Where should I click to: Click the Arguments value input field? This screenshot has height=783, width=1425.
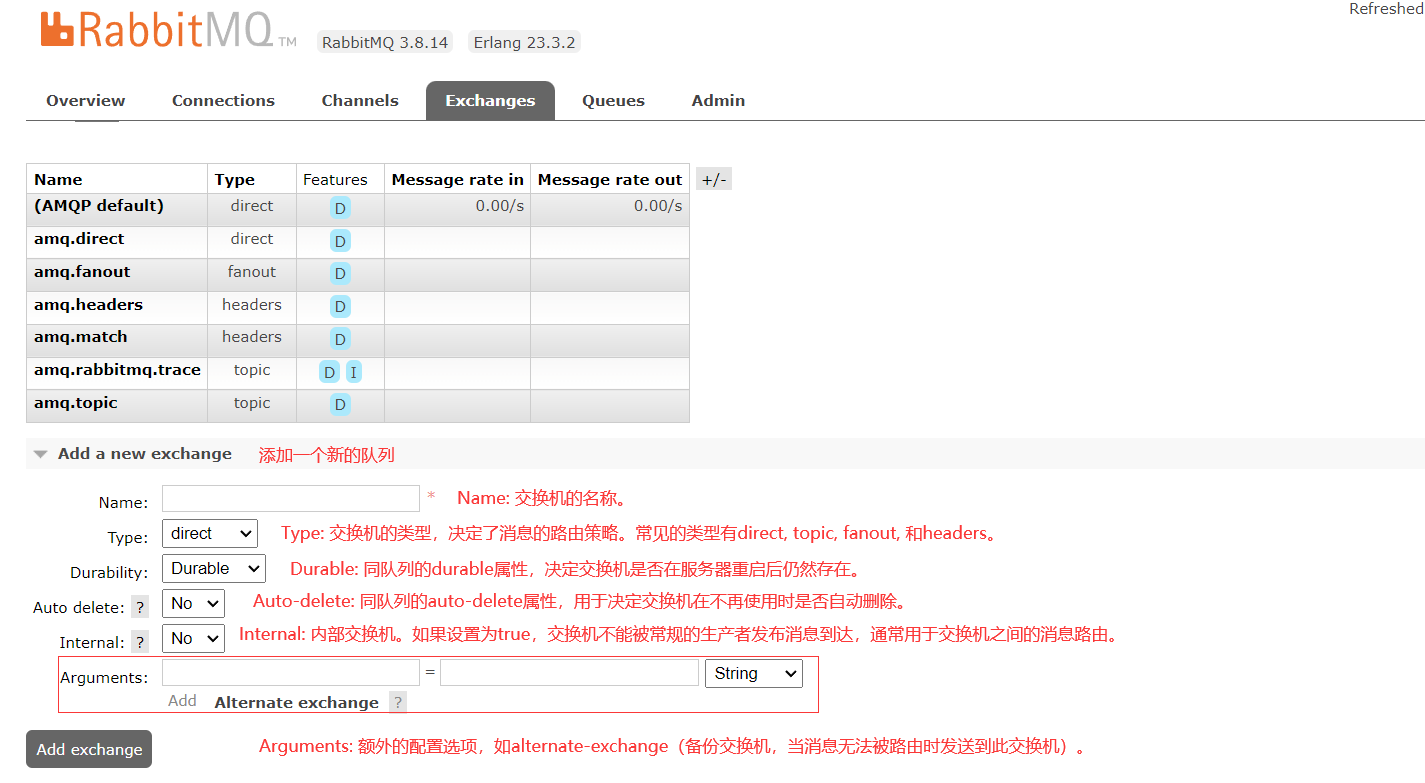click(569, 673)
